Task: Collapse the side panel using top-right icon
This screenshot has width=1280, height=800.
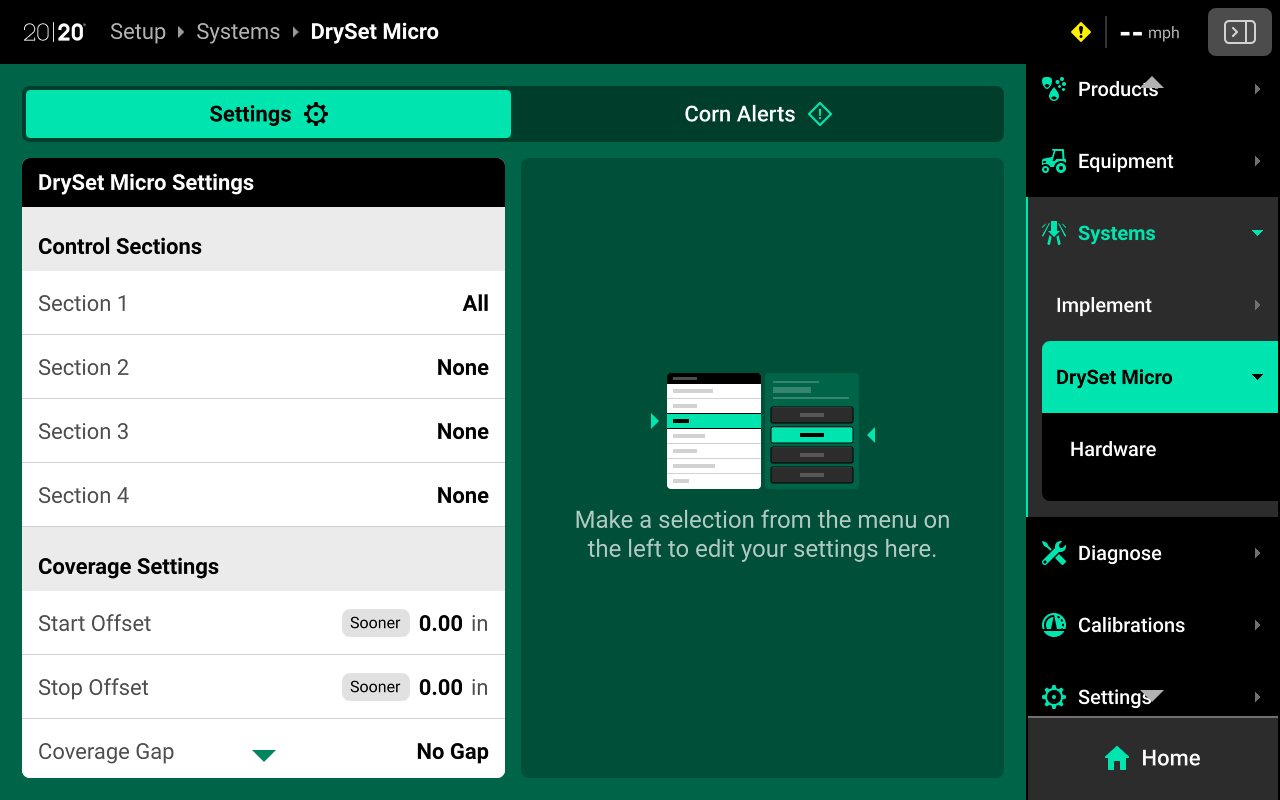Action: pyautogui.click(x=1239, y=32)
